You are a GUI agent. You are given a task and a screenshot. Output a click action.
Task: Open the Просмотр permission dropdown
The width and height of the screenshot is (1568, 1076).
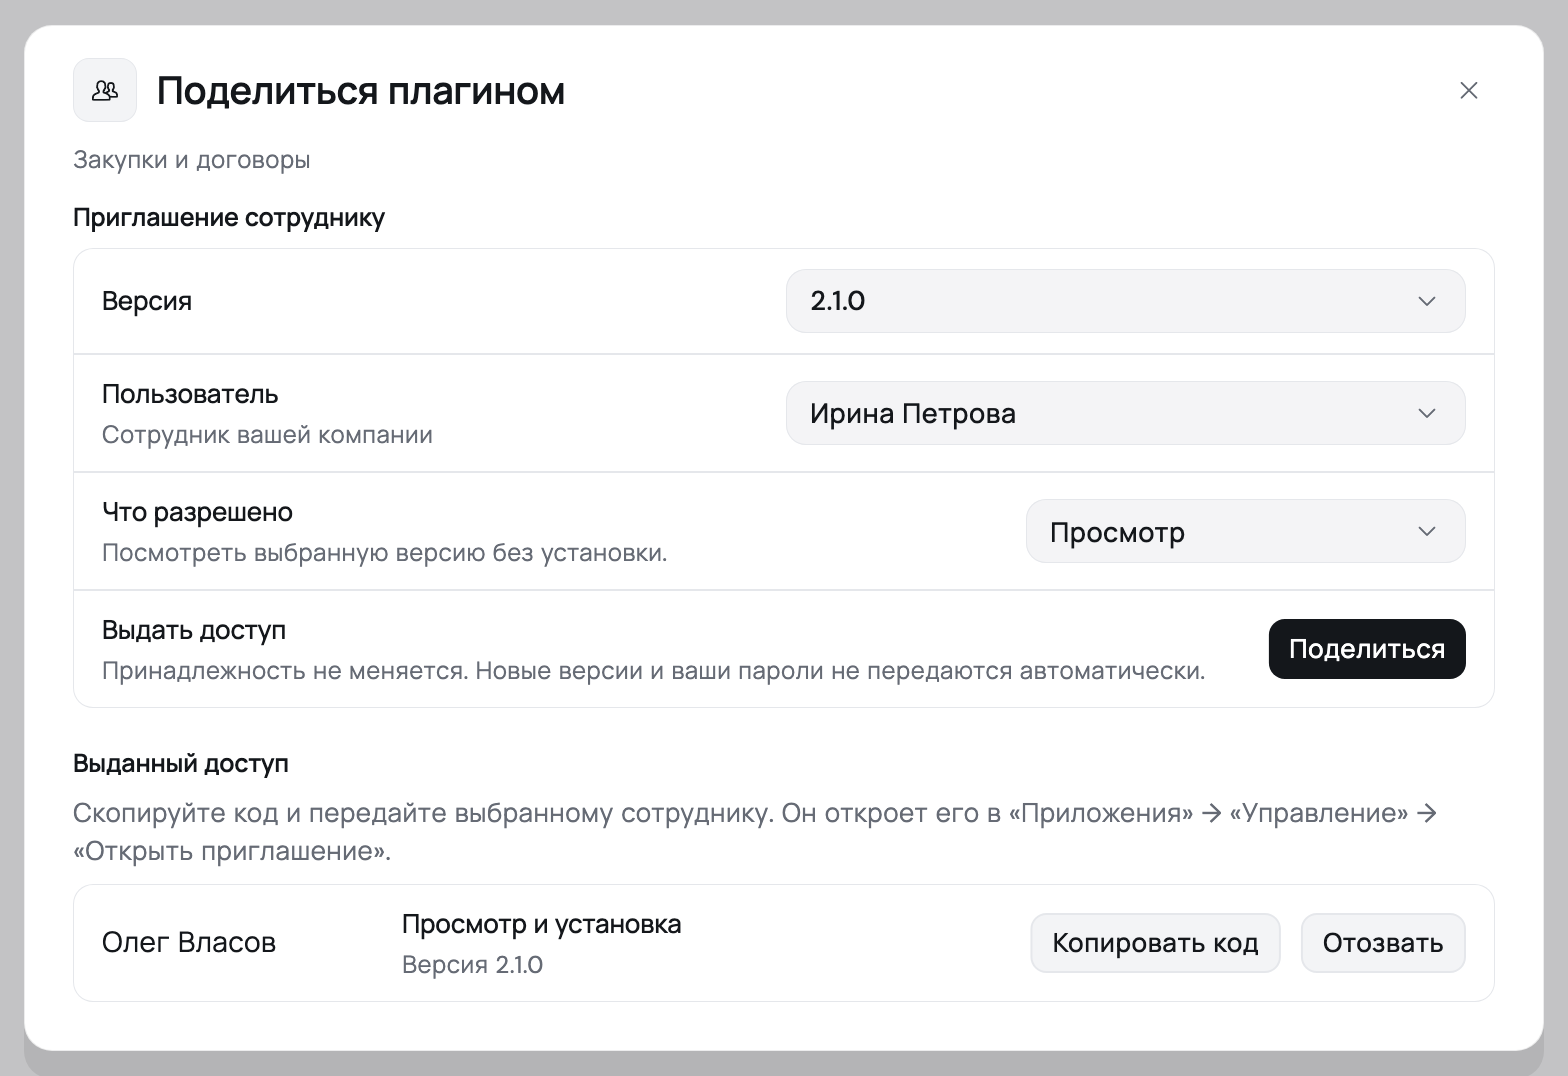[1245, 531]
